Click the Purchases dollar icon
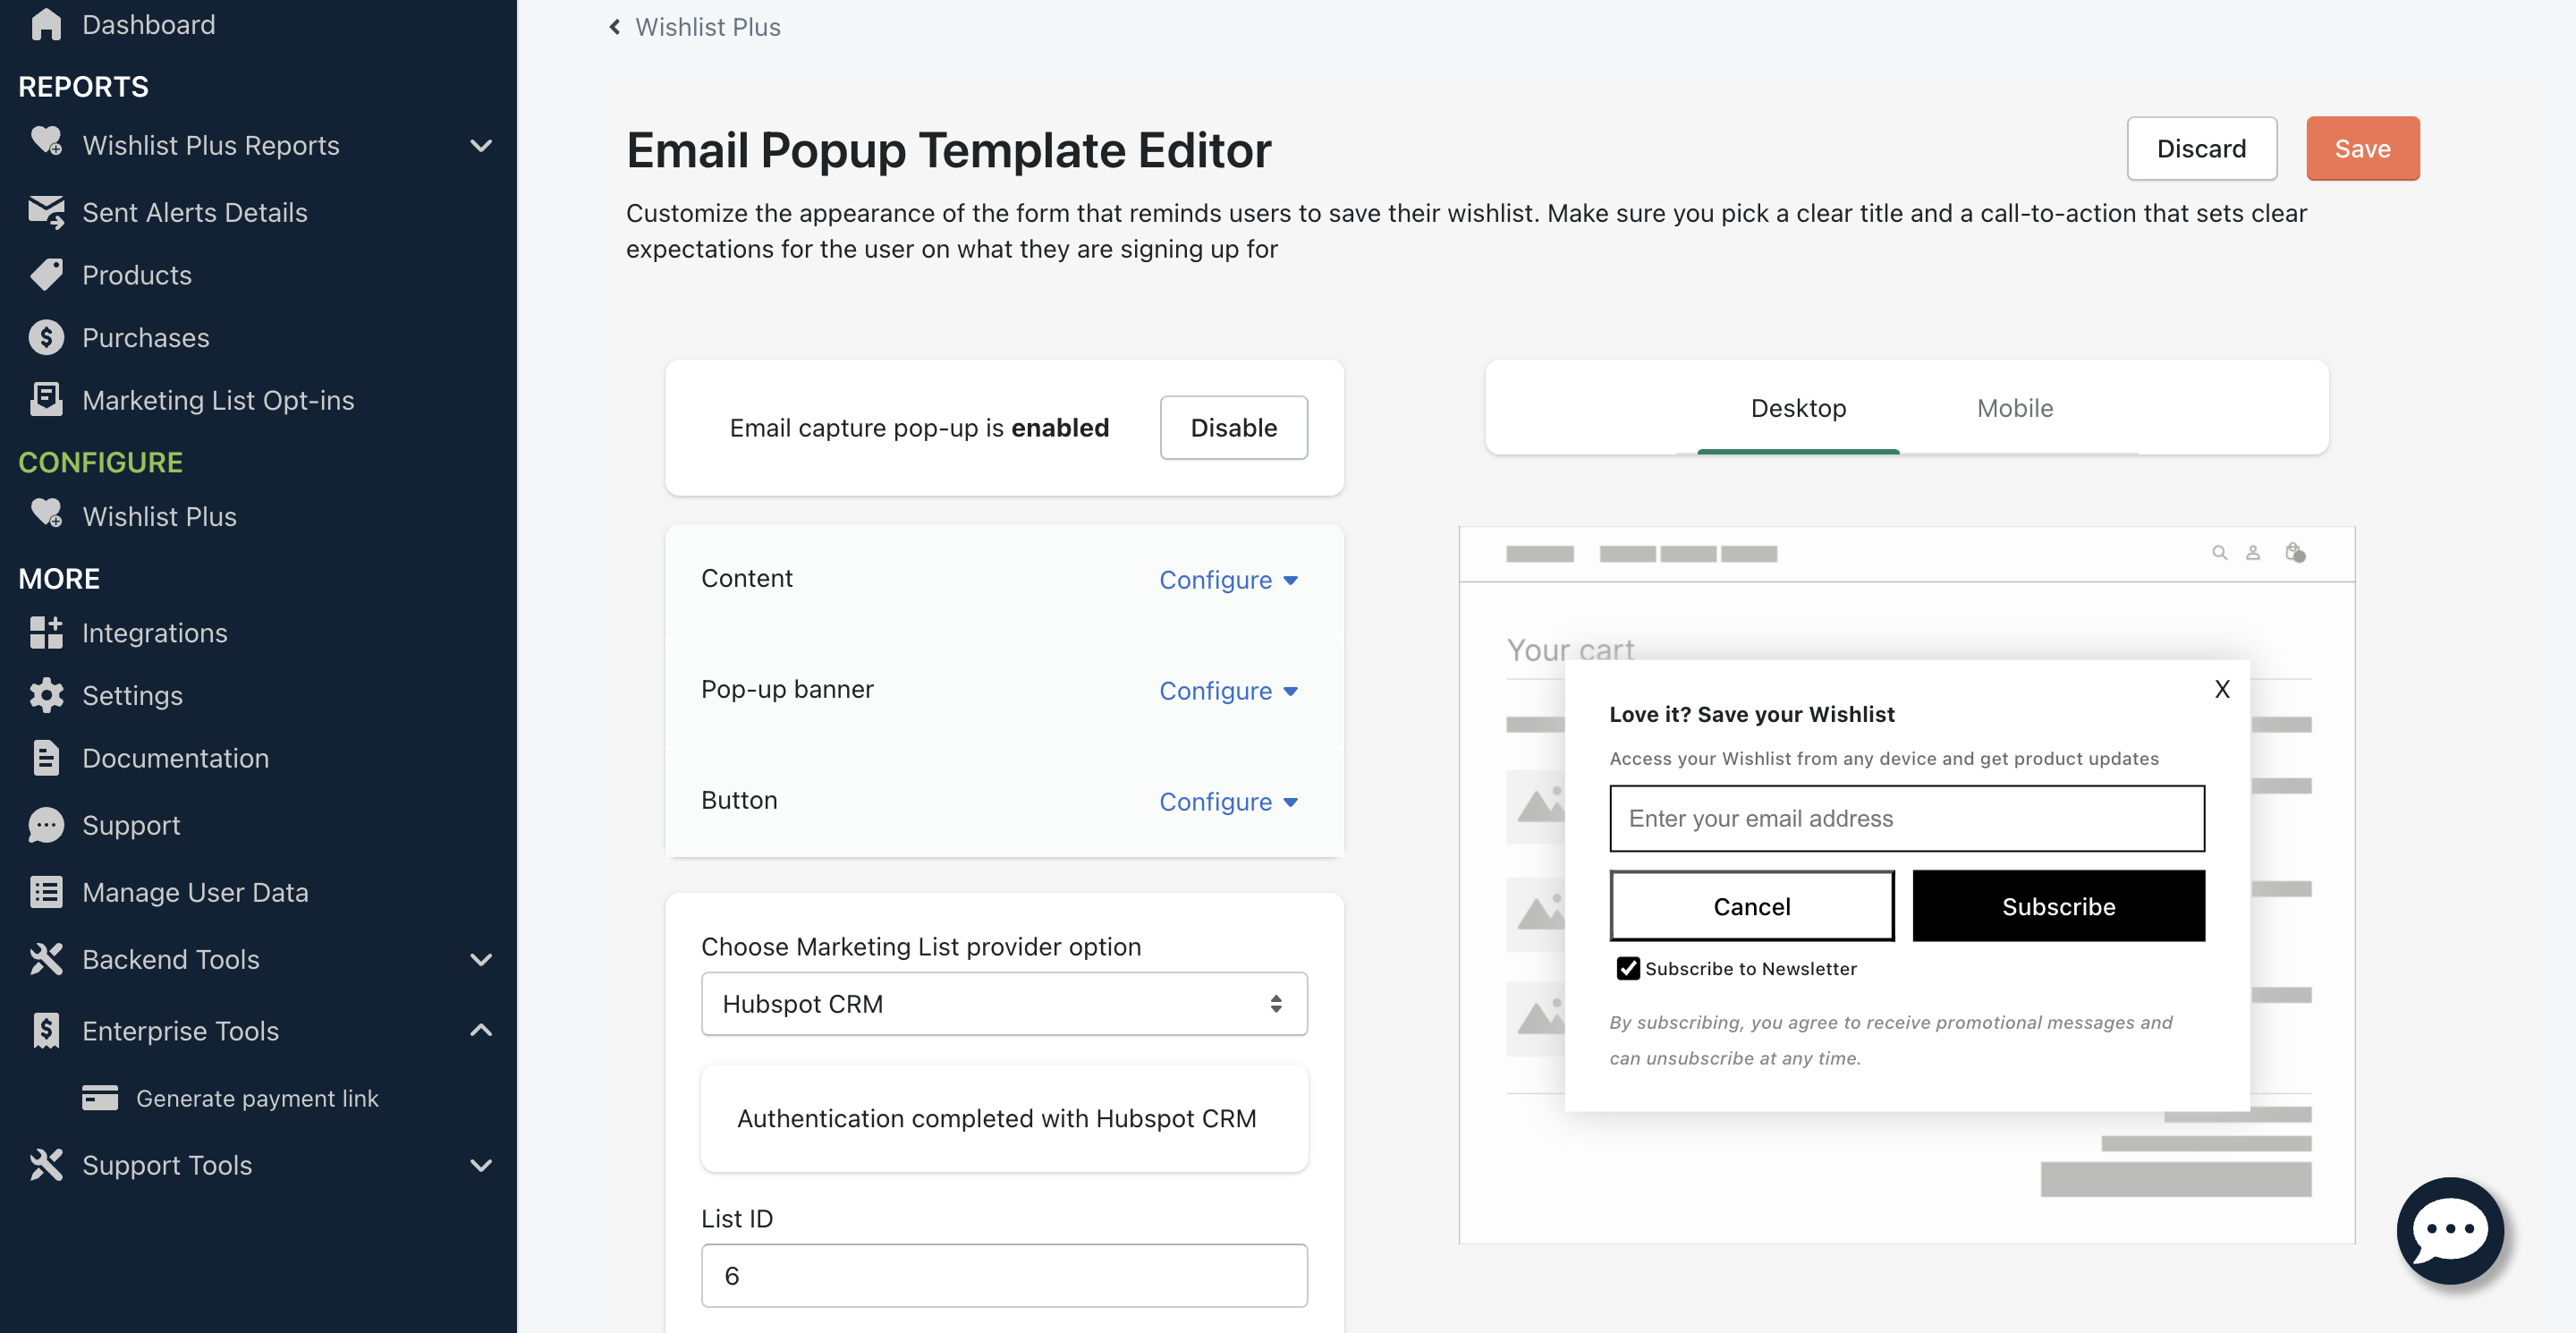This screenshot has width=2576, height=1333. click(x=46, y=338)
